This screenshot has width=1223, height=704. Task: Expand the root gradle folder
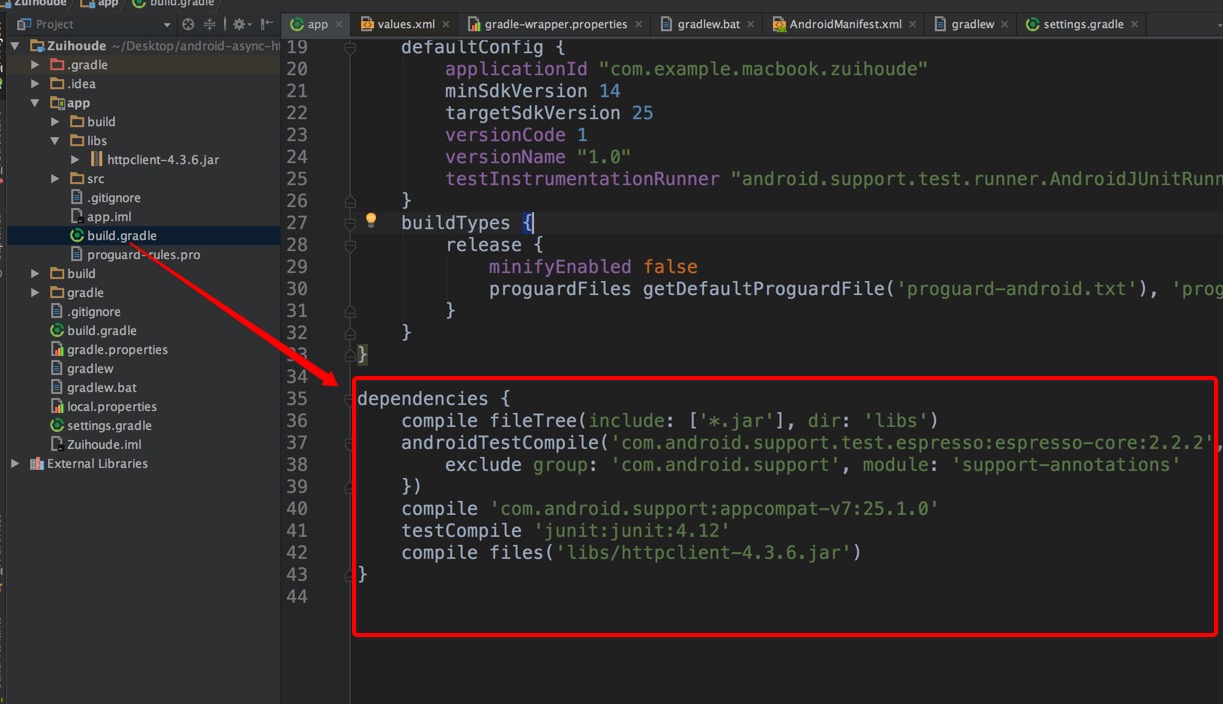35,293
